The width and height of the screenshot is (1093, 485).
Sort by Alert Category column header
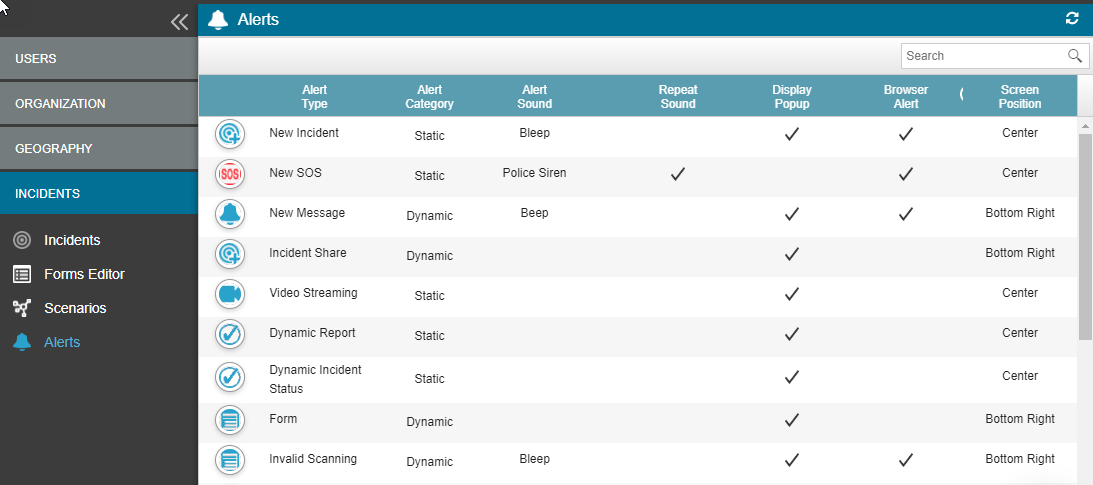(430, 97)
